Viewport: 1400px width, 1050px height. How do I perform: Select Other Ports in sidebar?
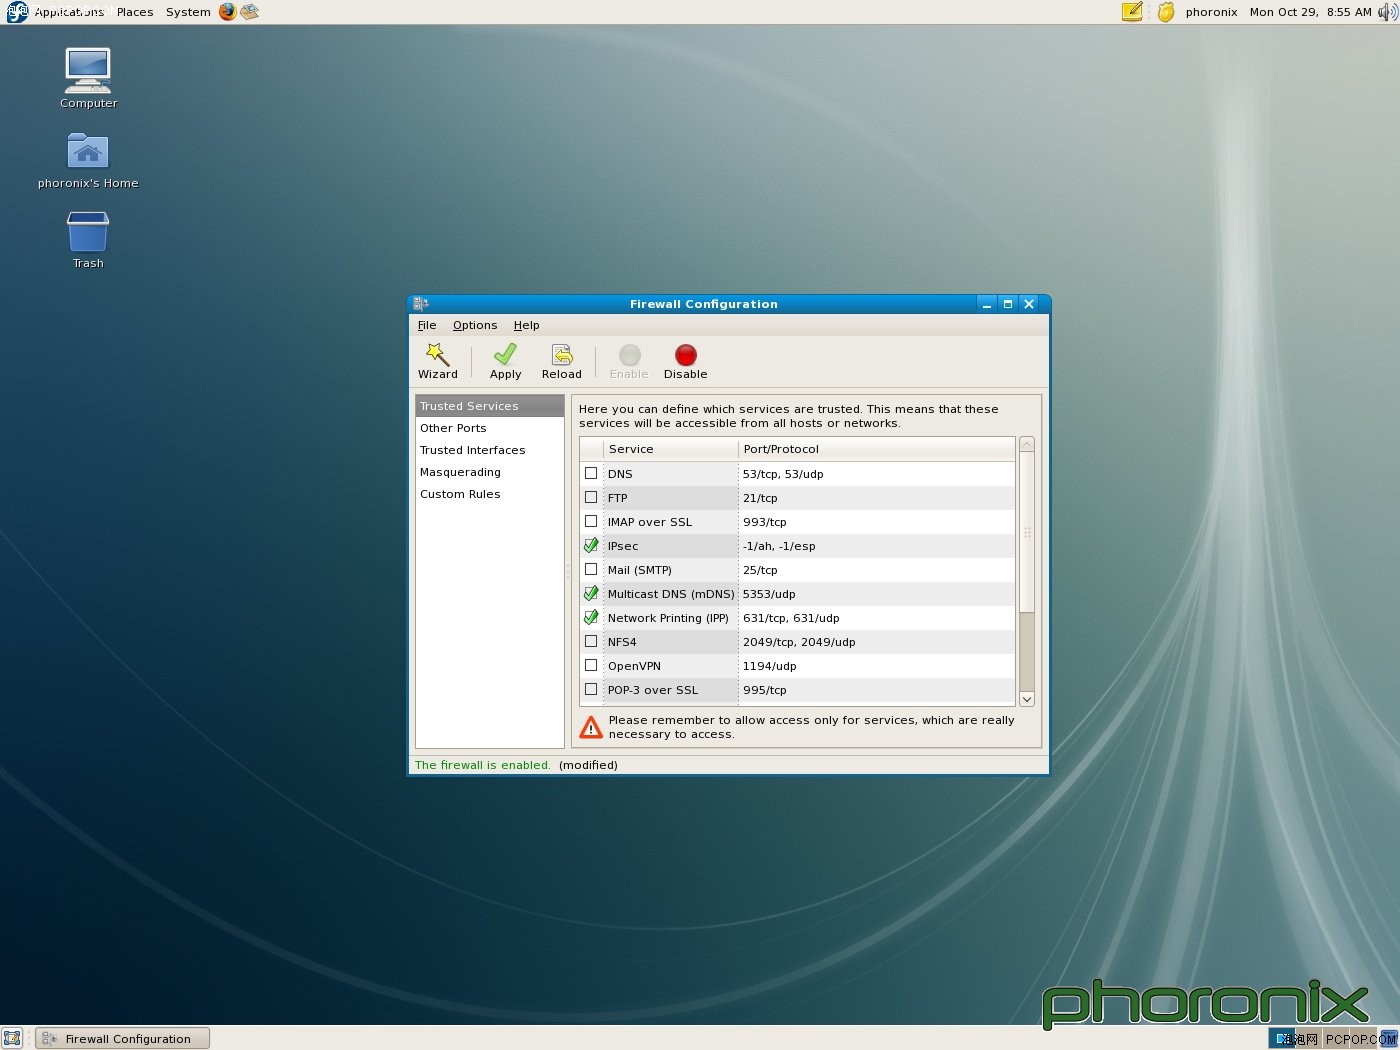489,428
